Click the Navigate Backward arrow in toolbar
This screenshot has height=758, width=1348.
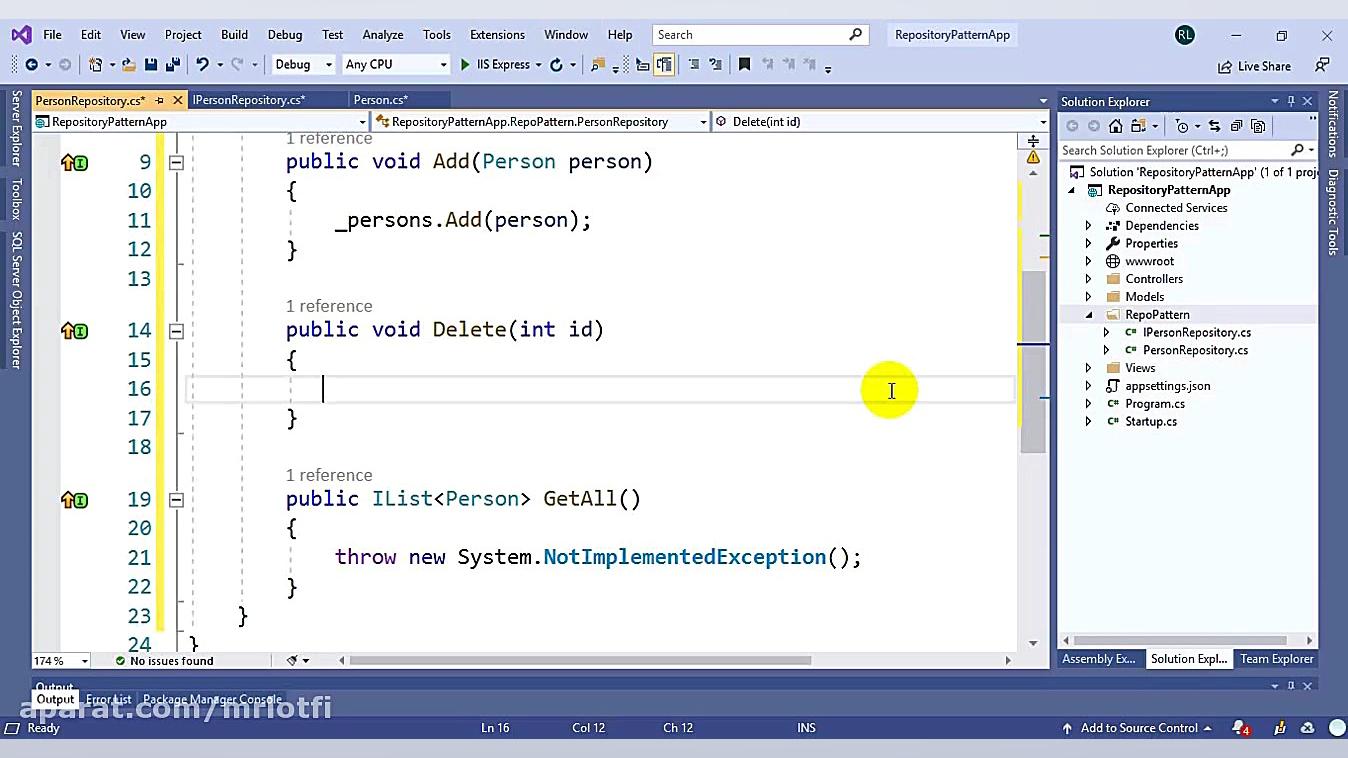31,65
